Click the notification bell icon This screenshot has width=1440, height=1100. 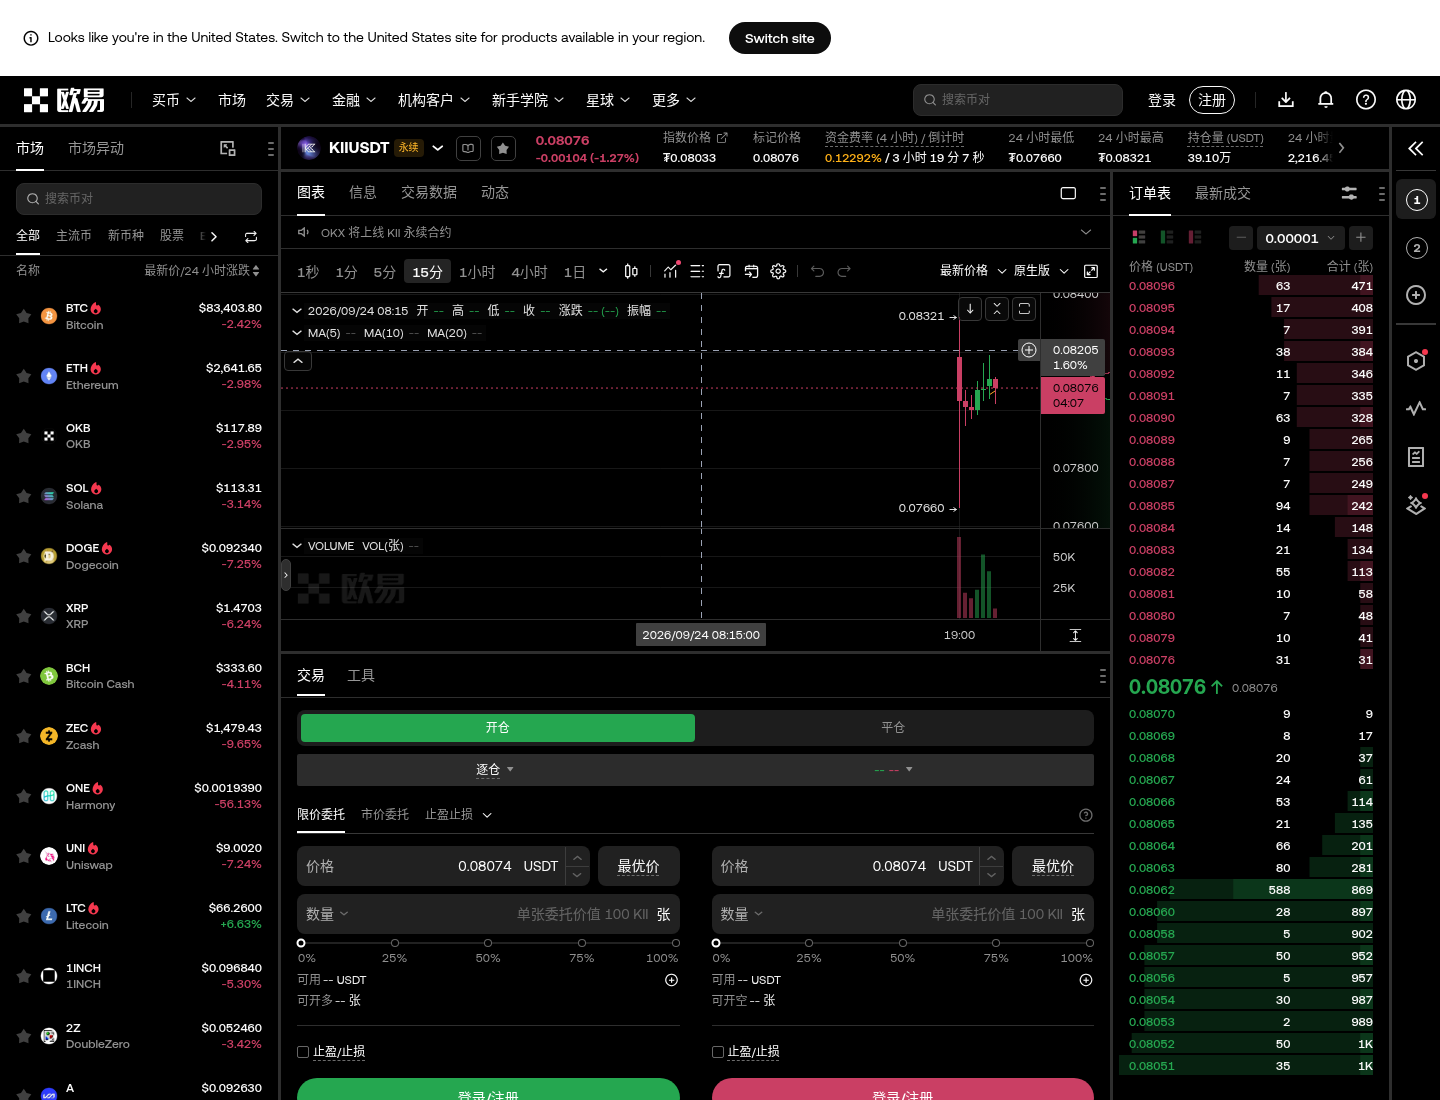pos(1326,100)
